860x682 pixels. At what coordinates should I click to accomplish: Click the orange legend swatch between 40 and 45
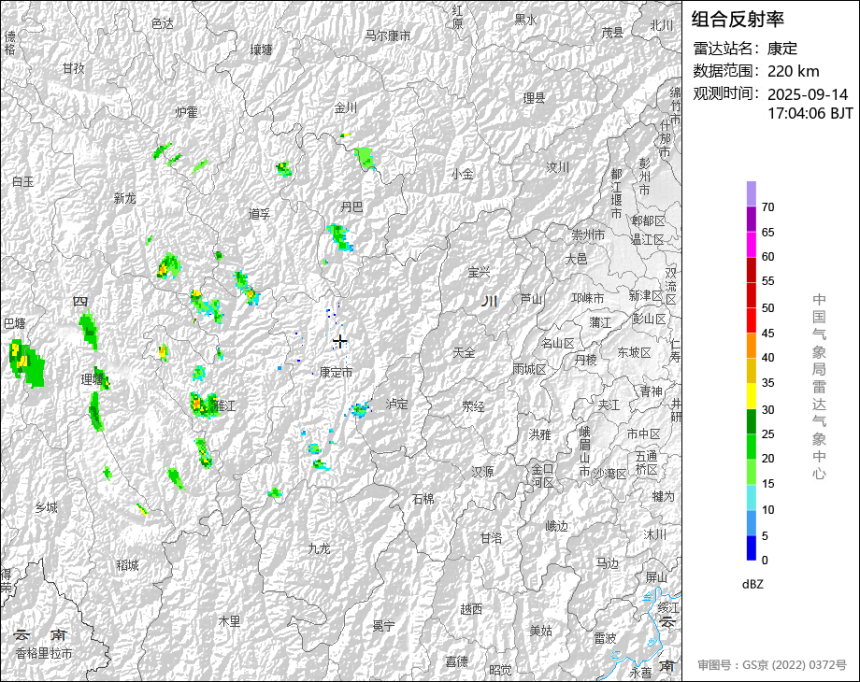coord(751,346)
